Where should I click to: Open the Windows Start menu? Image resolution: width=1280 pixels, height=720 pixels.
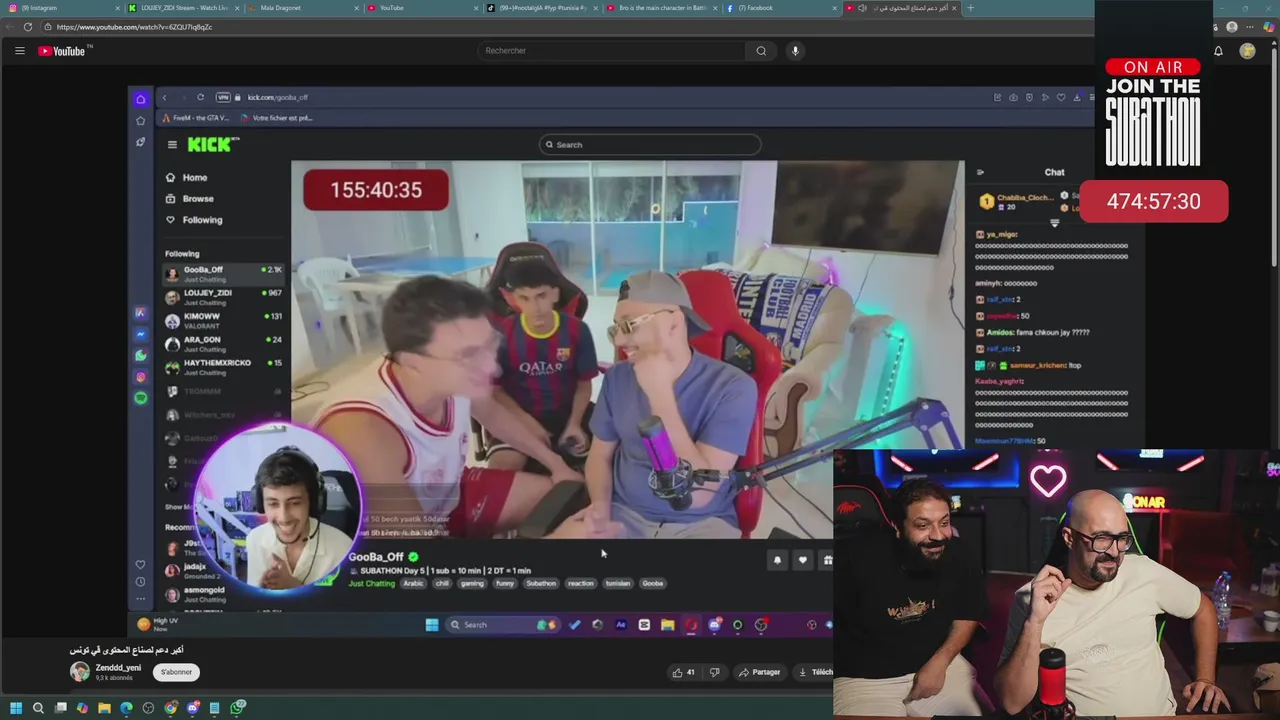[15, 708]
